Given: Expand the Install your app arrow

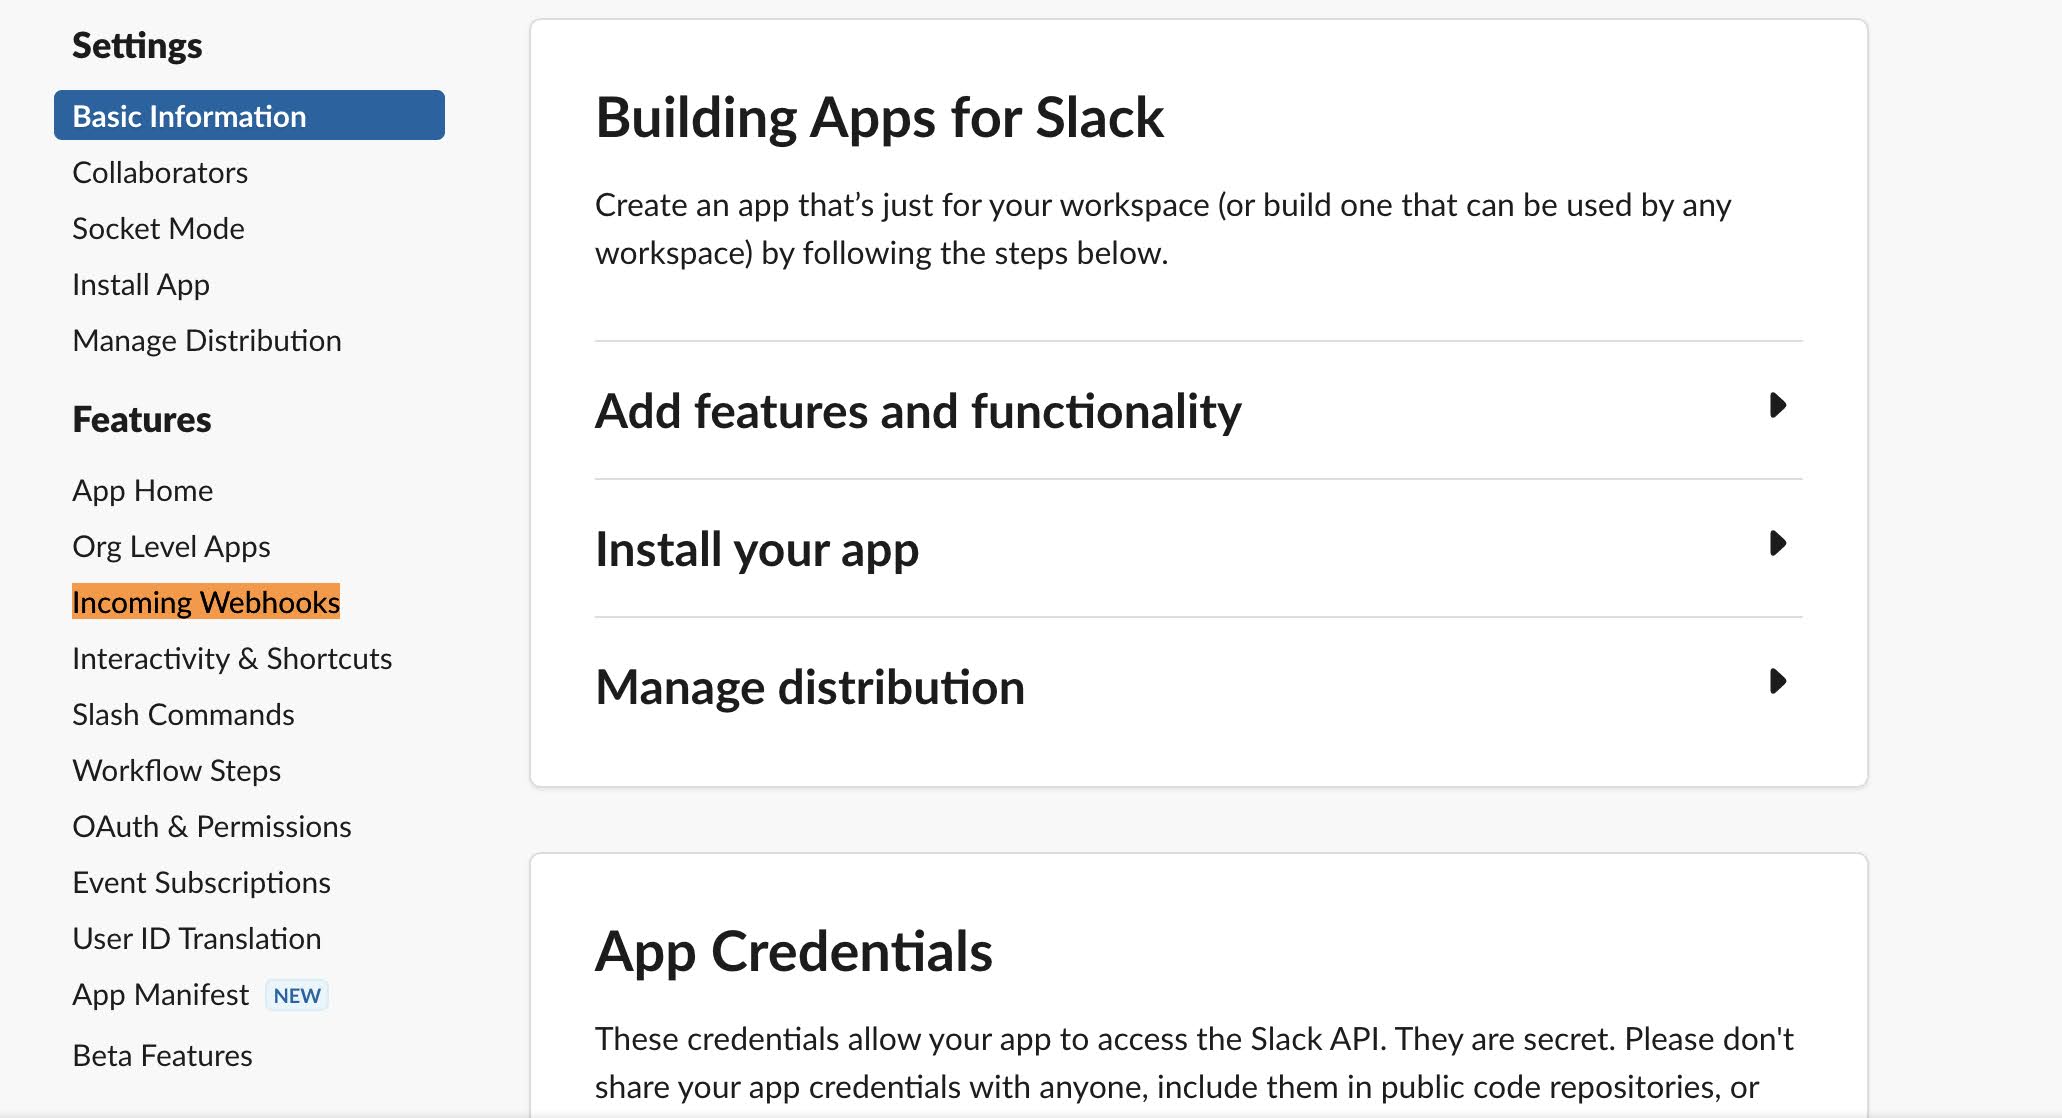Looking at the screenshot, I should pos(1777,544).
